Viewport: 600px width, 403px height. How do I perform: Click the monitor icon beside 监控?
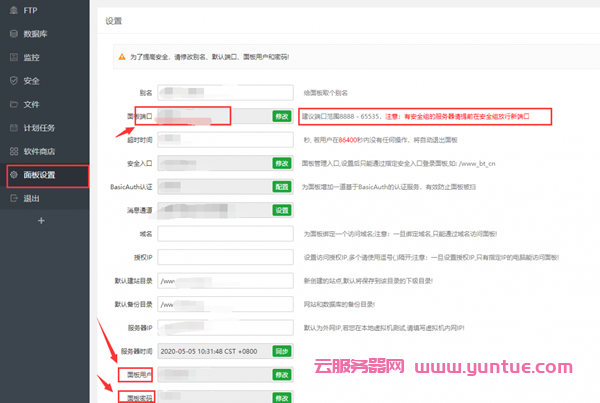pos(14,57)
